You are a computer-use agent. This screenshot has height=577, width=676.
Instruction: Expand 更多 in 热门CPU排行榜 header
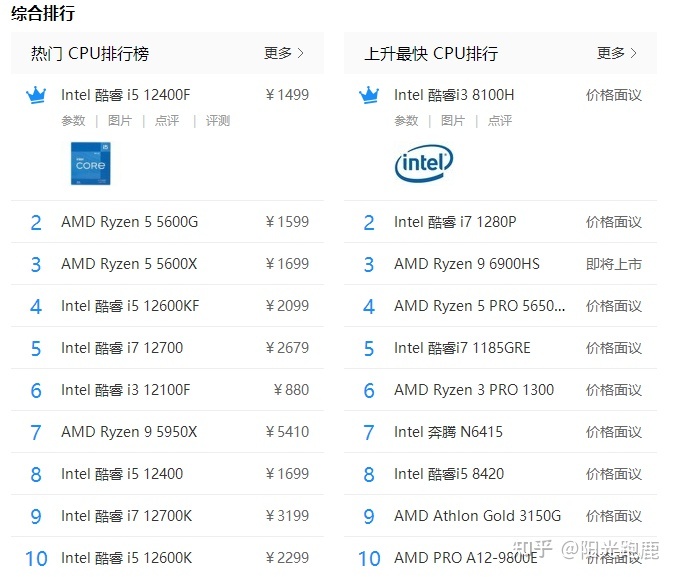284,53
